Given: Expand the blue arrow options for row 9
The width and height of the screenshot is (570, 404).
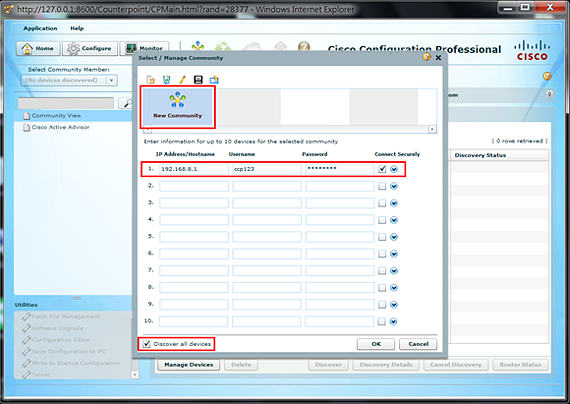Looking at the screenshot, I should point(394,304).
